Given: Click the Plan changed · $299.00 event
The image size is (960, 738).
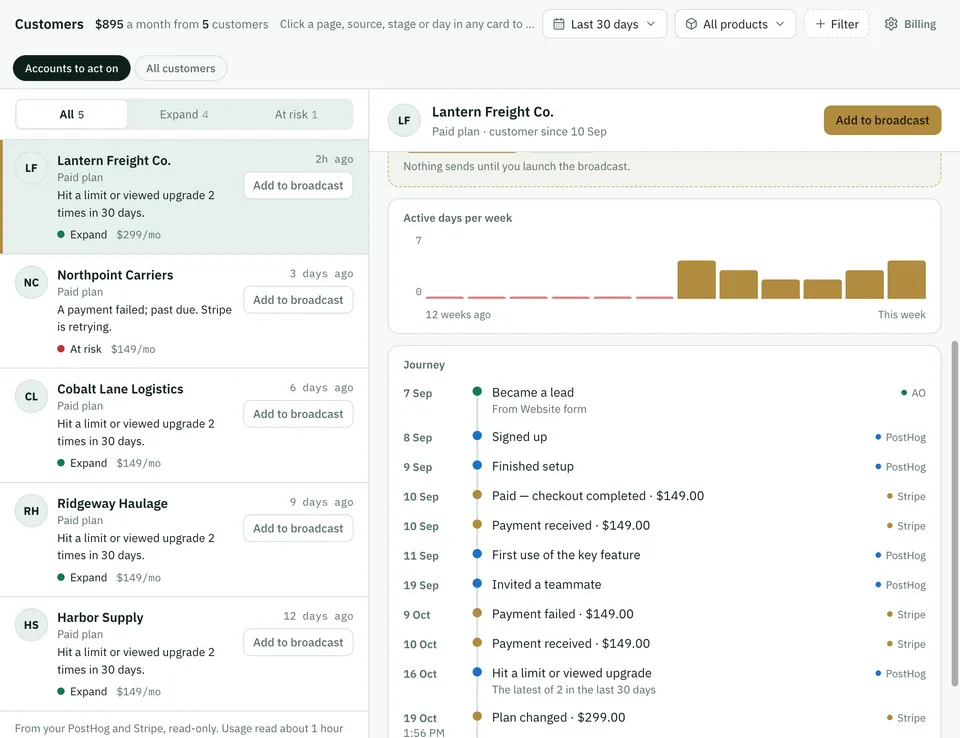Looking at the screenshot, I should [x=558, y=717].
